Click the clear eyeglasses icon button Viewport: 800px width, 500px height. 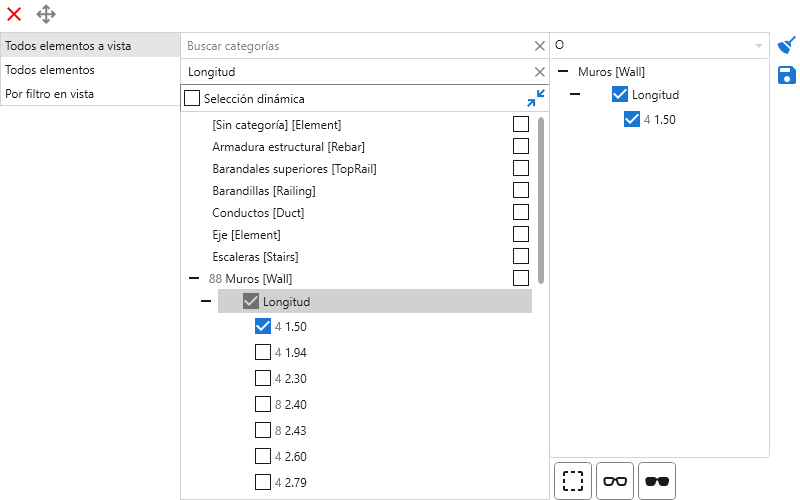point(615,481)
